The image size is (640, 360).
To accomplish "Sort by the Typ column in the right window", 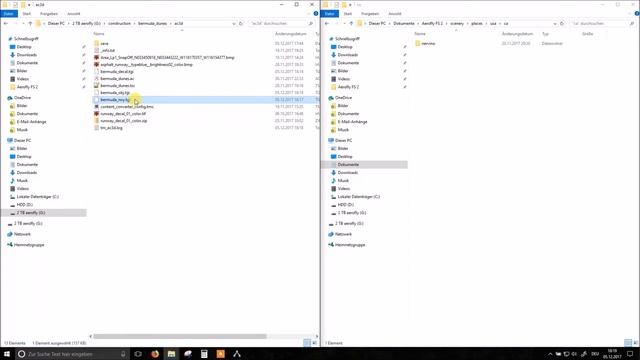I will point(545,34).
